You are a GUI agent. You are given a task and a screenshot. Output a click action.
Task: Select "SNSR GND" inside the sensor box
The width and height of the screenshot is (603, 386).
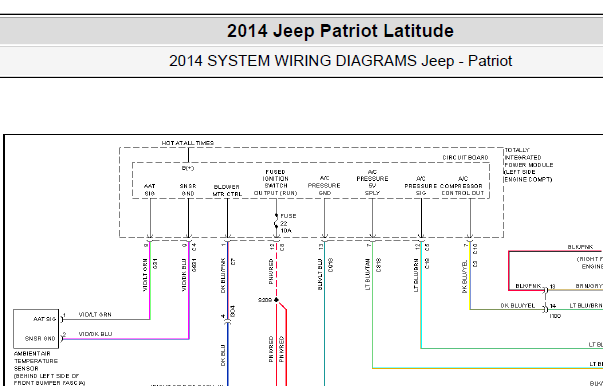point(40,339)
